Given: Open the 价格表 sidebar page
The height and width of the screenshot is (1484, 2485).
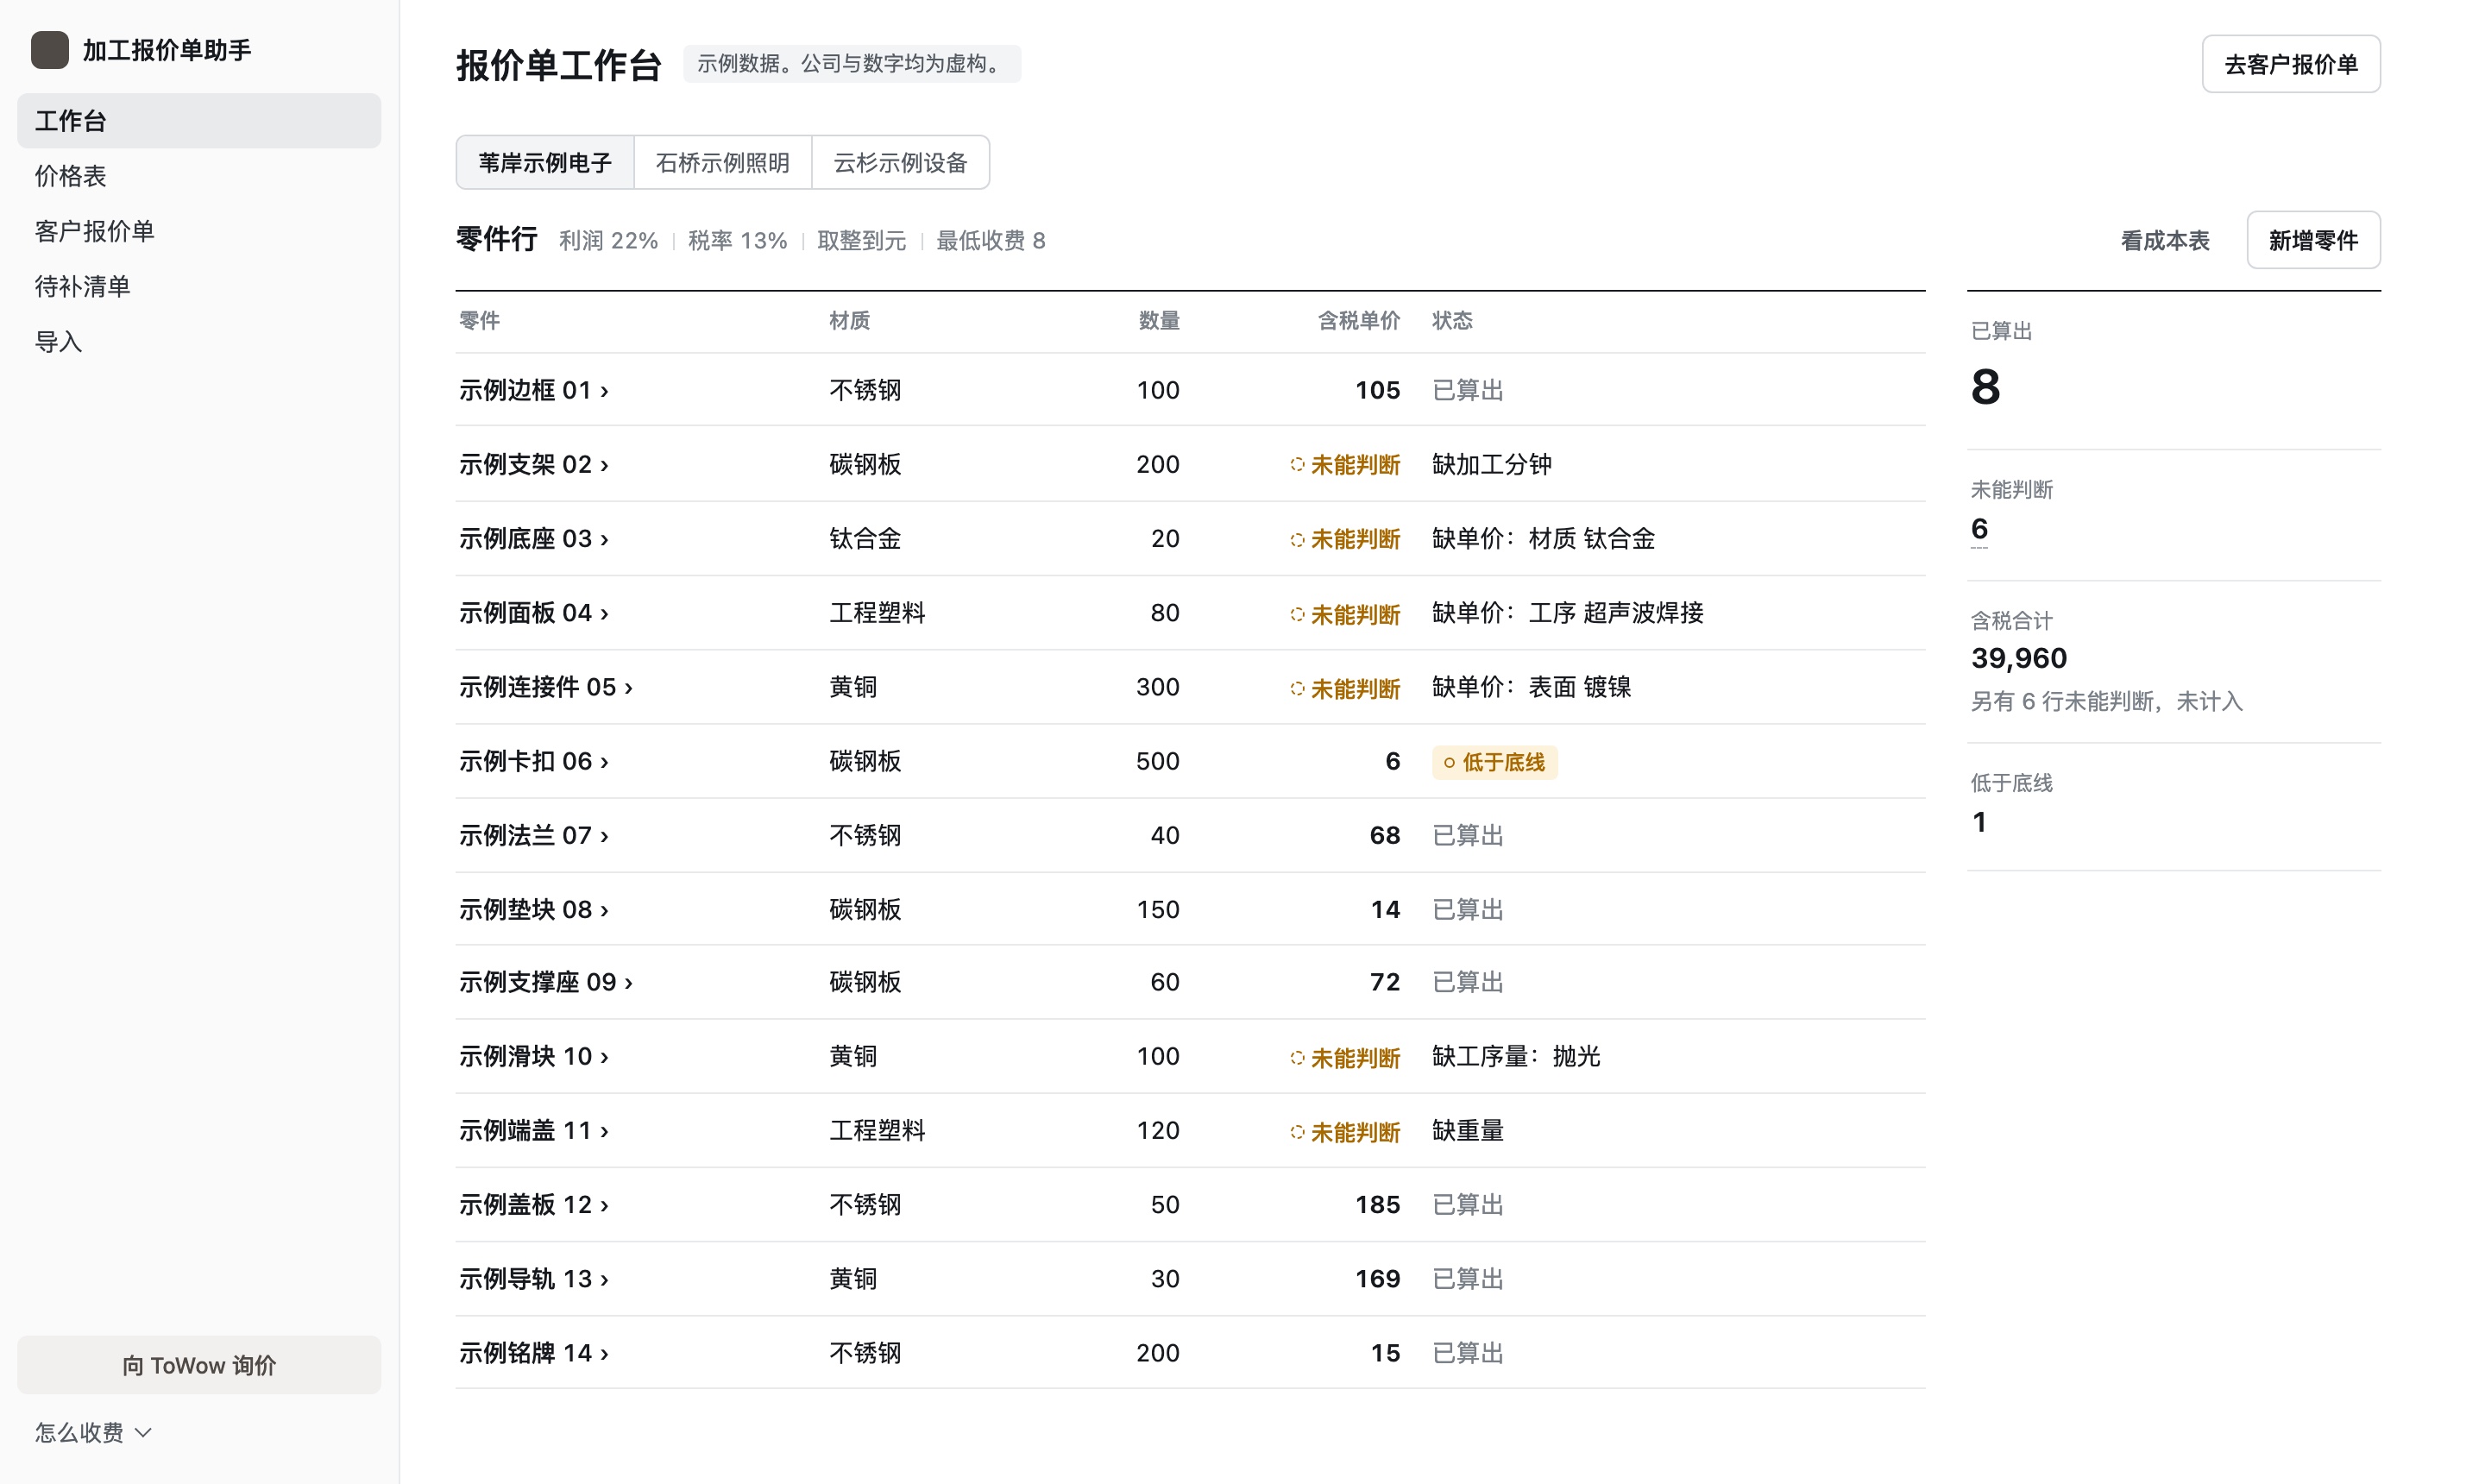Looking at the screenshot, I should click(x=199, y=176).
